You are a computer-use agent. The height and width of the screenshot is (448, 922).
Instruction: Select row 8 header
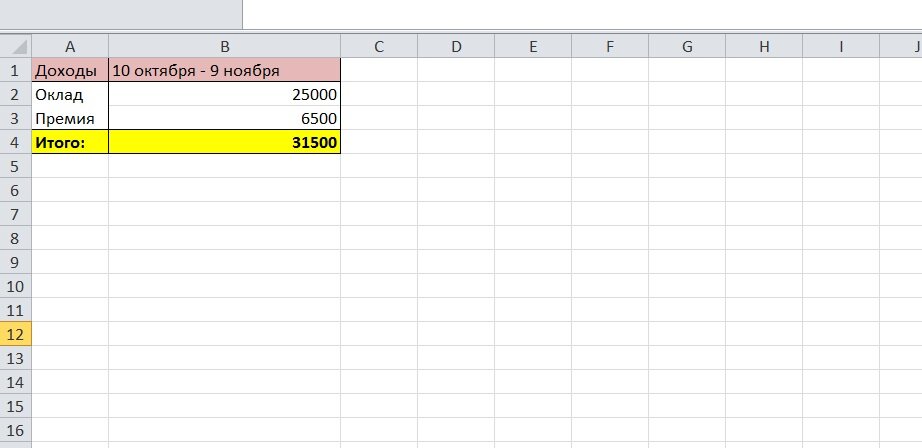tap(15, 238)
